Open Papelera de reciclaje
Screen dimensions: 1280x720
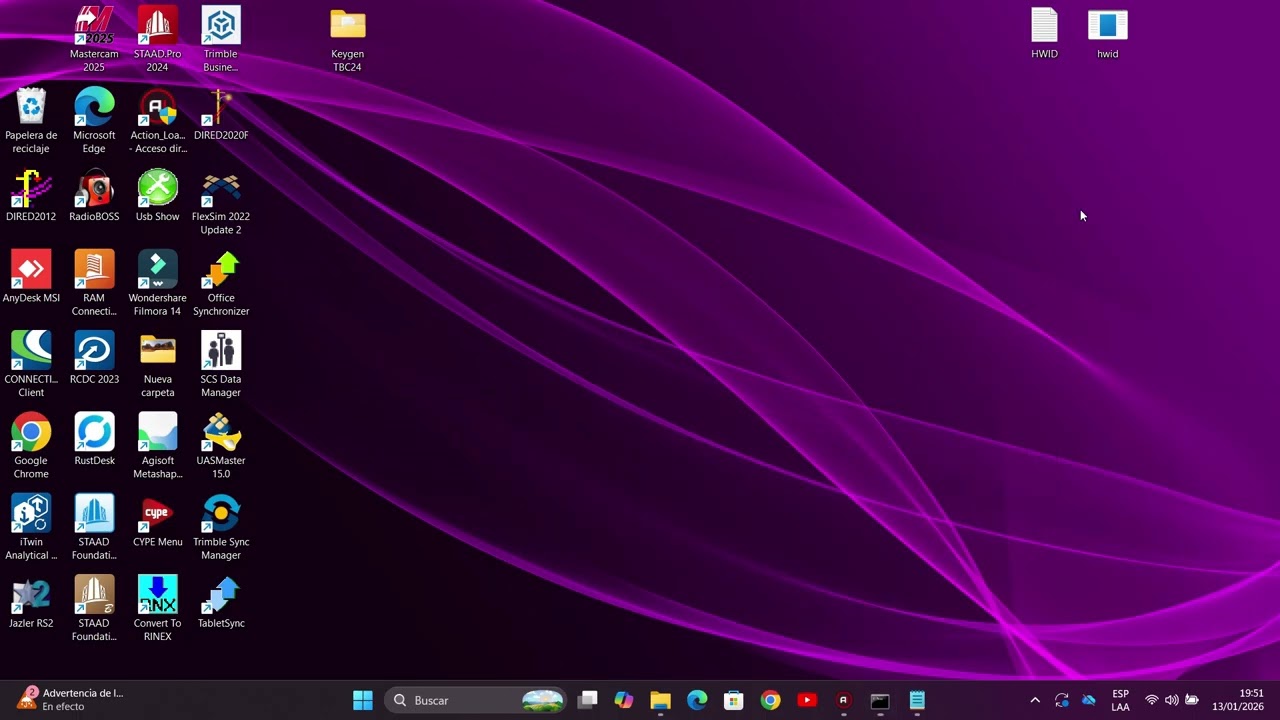[x=31, y=121]
